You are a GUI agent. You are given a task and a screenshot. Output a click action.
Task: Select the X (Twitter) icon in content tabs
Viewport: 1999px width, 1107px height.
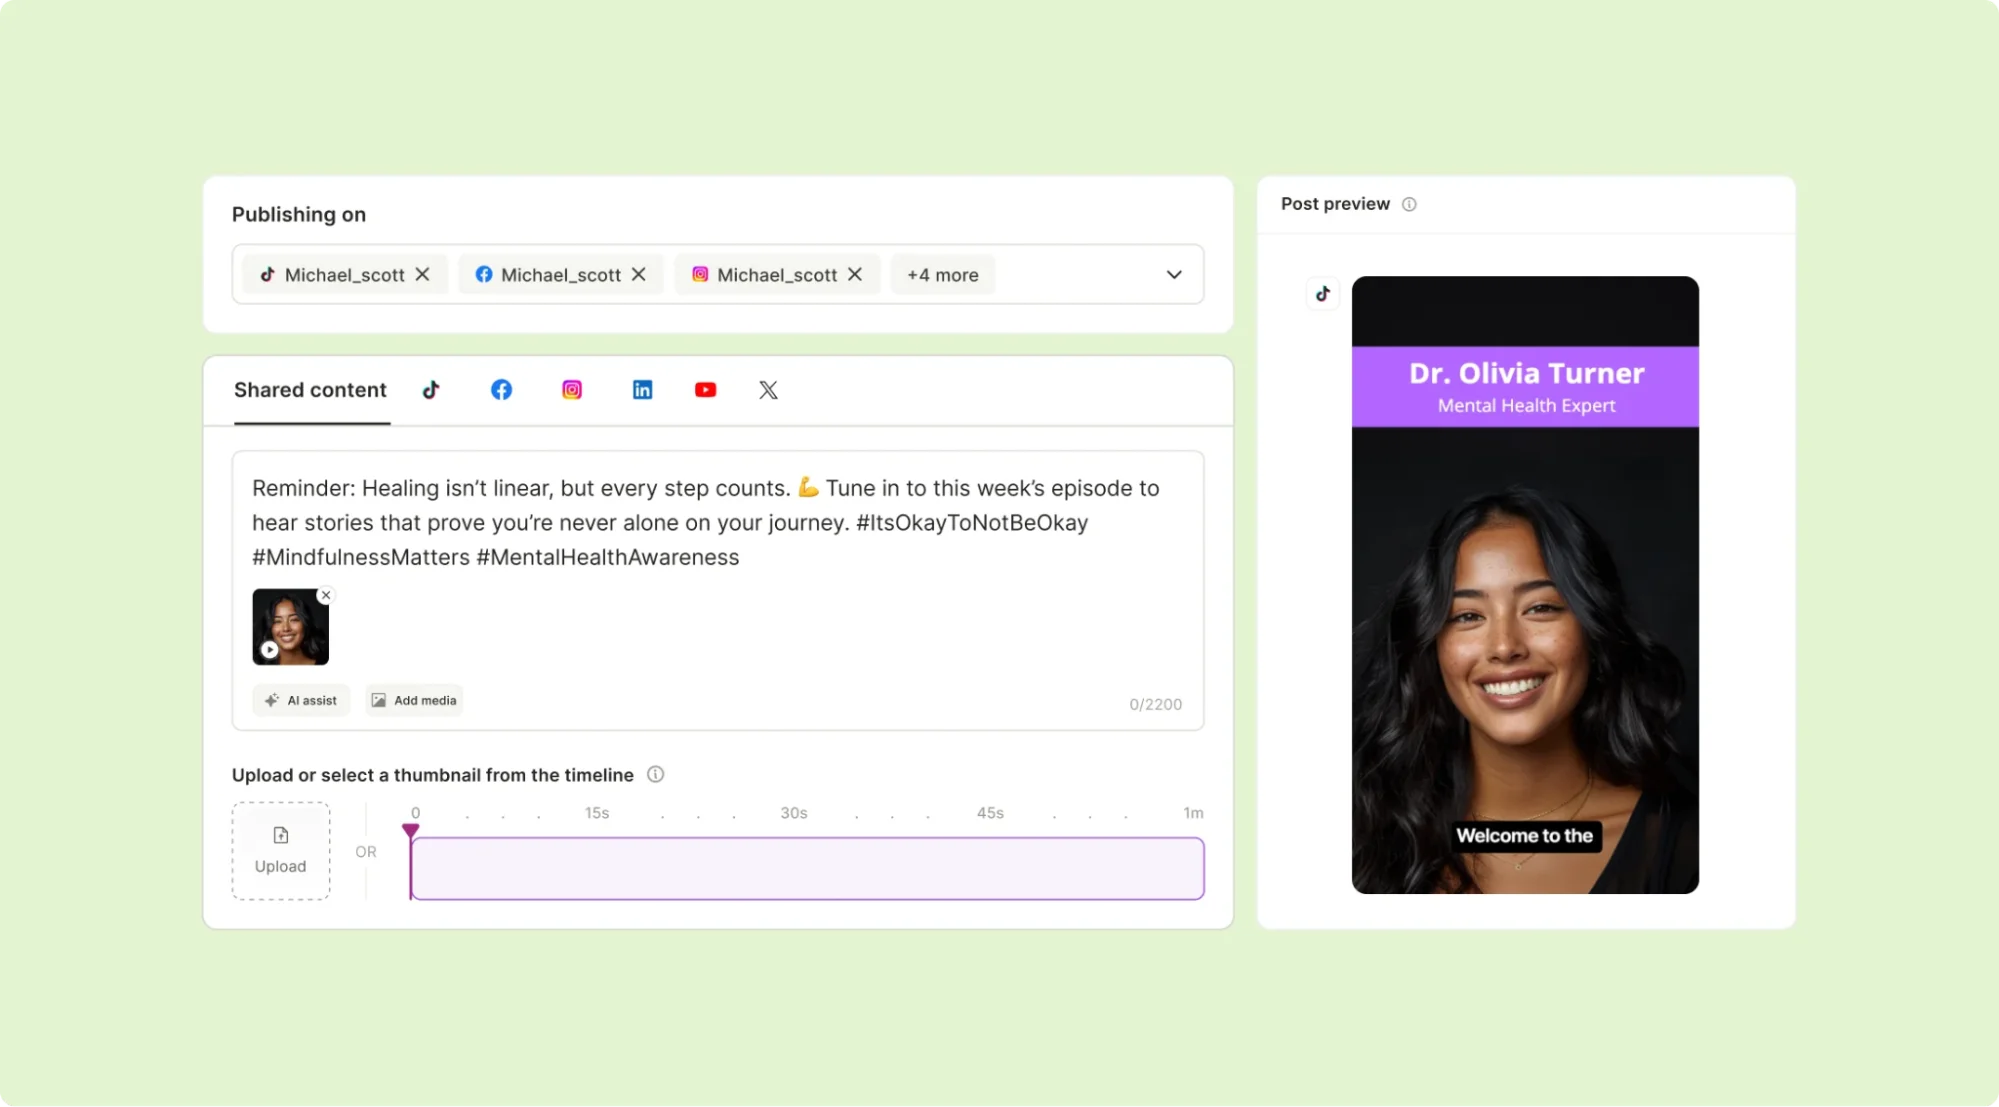(x=767, y=390)
